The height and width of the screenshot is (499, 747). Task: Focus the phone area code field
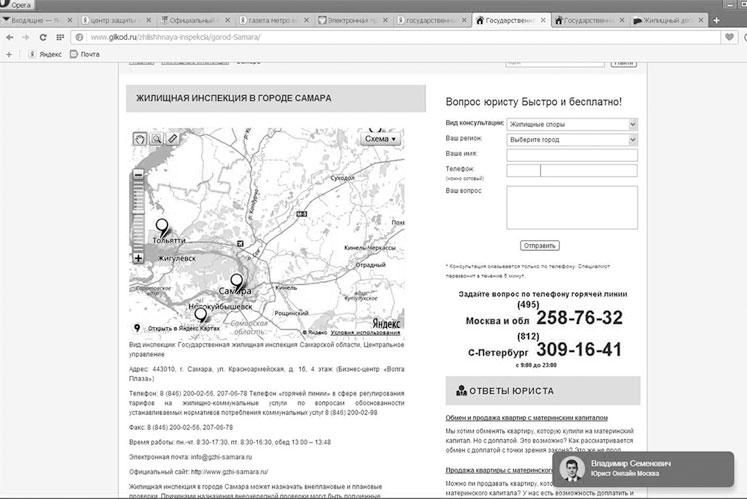(523, 171)
